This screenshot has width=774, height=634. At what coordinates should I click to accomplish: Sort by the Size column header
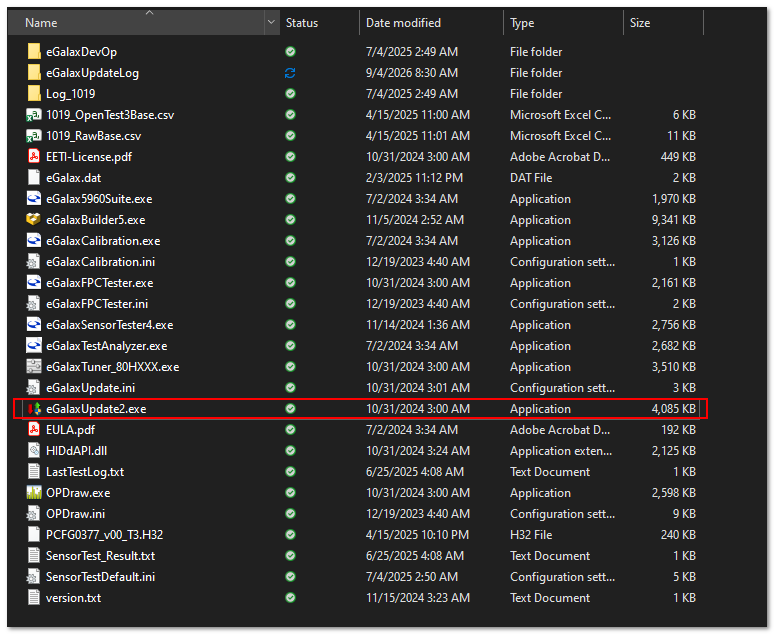[x=663, y=23]
